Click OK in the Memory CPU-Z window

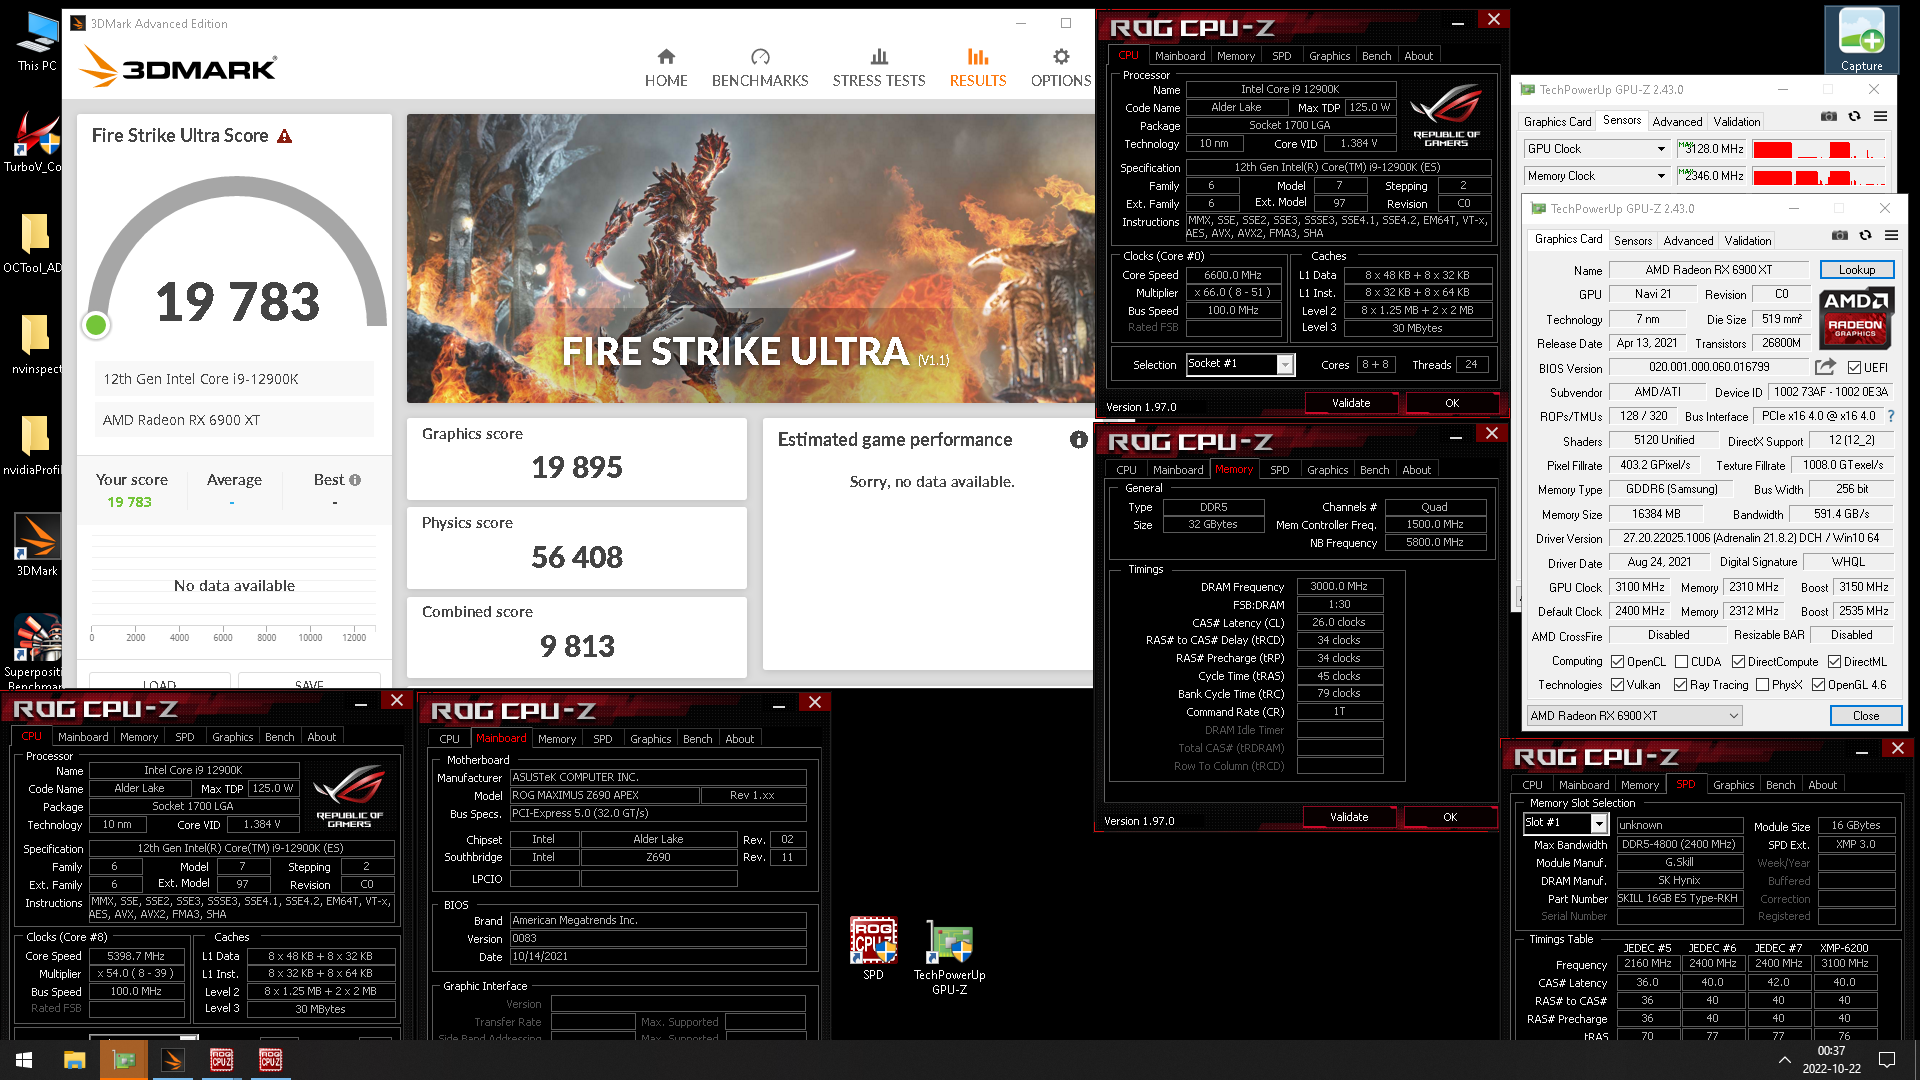click(1450, 817)
